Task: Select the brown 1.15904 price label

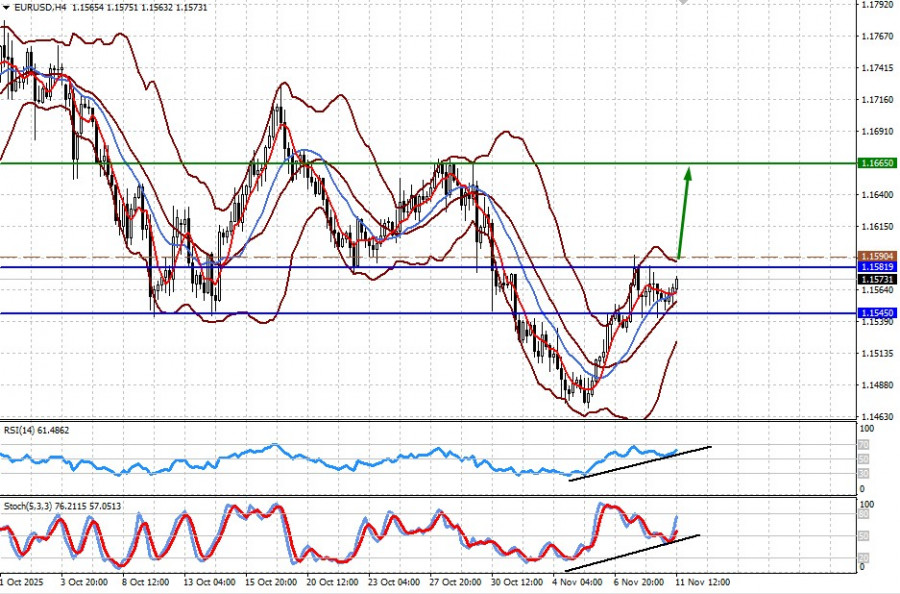Action: [x=876, y=256]
